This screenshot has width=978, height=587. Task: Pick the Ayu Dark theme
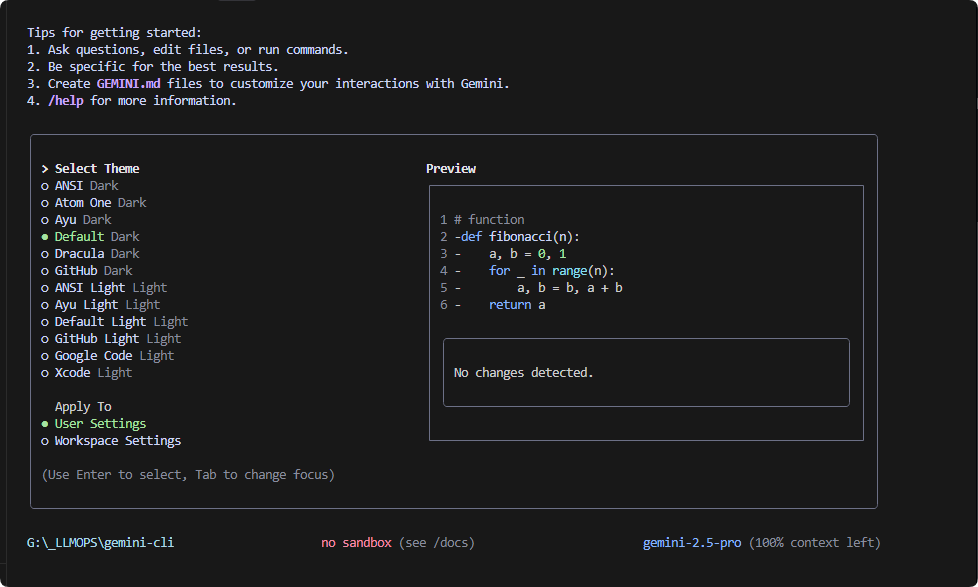pyautogui.click(x=76, y=220)
